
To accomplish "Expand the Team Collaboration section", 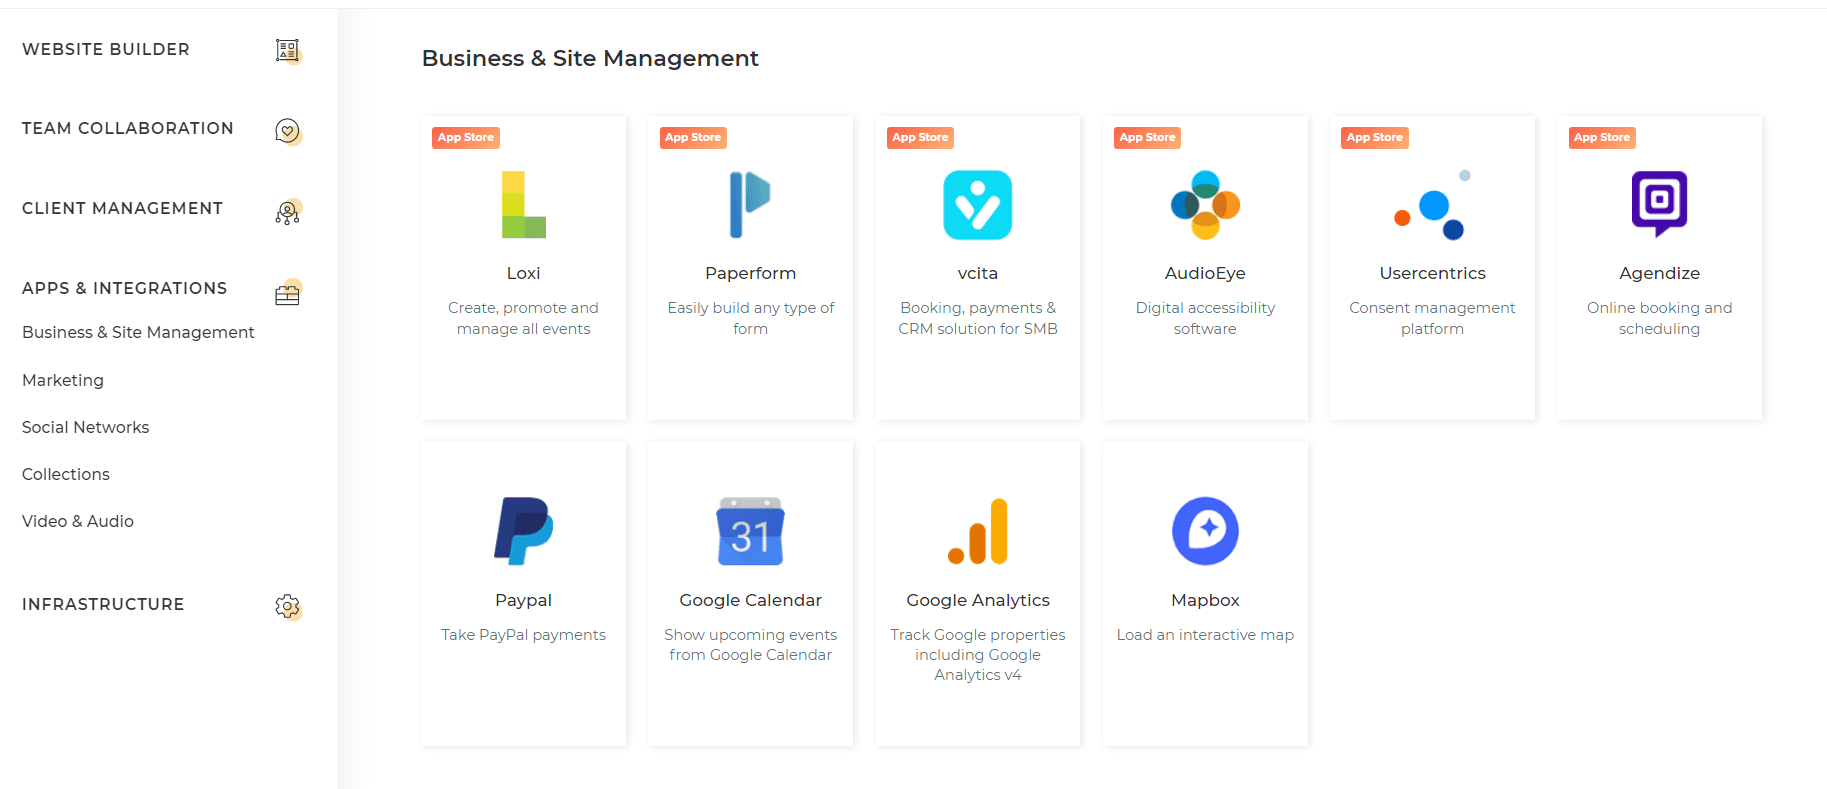I will 128,128.
